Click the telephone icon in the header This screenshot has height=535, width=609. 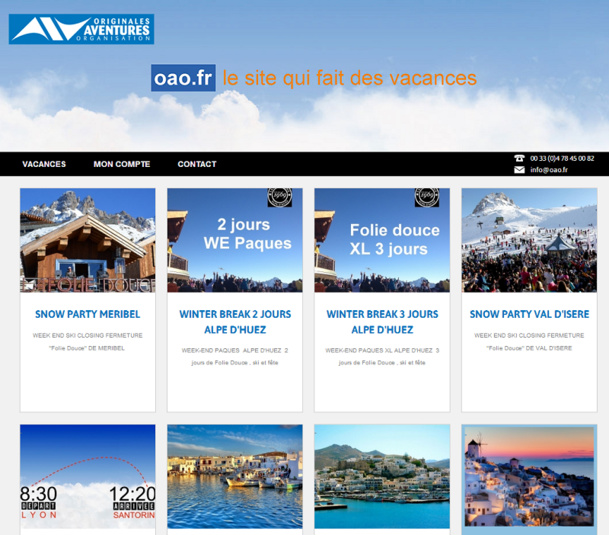[x=519, y=158]
